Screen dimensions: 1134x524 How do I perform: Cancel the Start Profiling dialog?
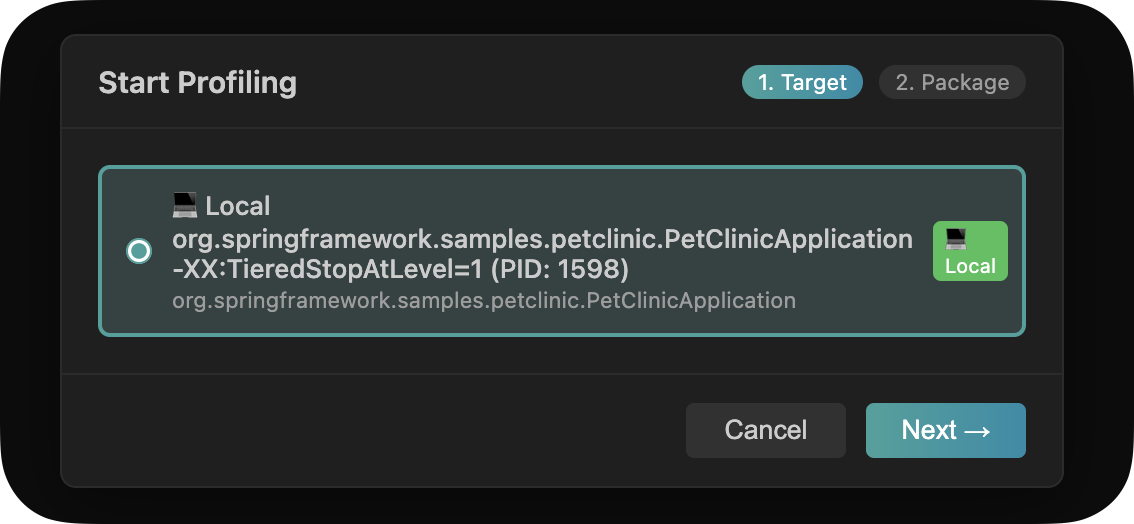pyautogui.click(x=765, y=430)
